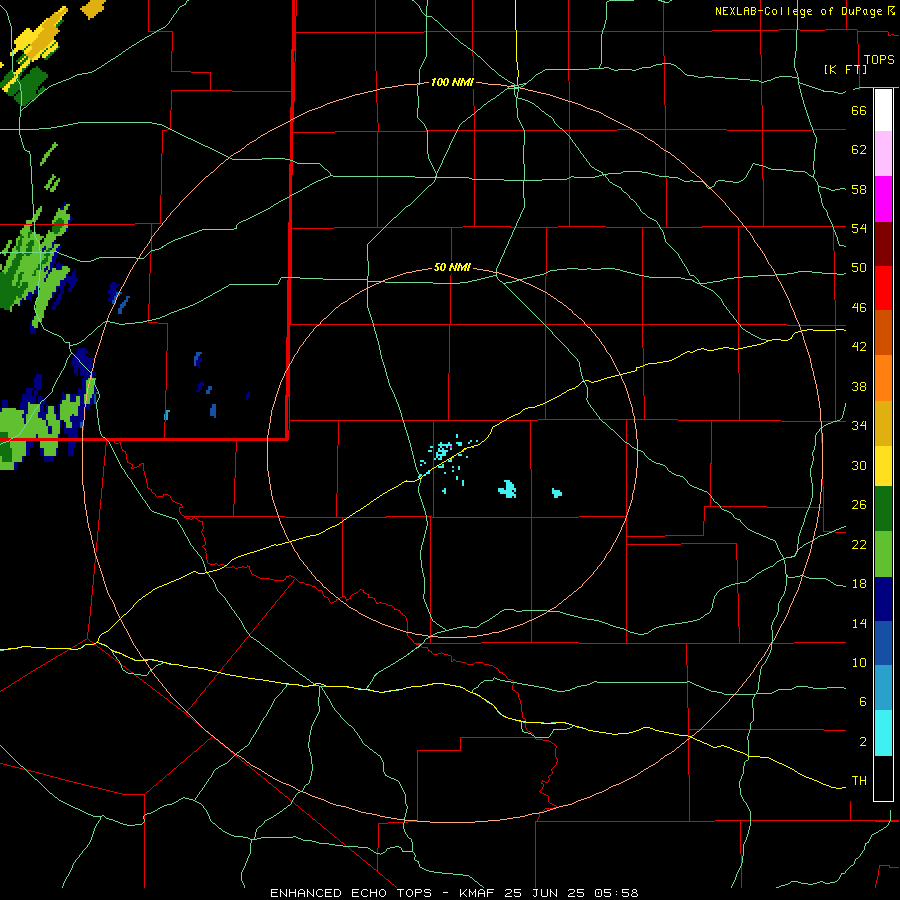Pick the gold swatch in the color scale
The width and height of the screenshot is (900, 900).
[883, 423]
